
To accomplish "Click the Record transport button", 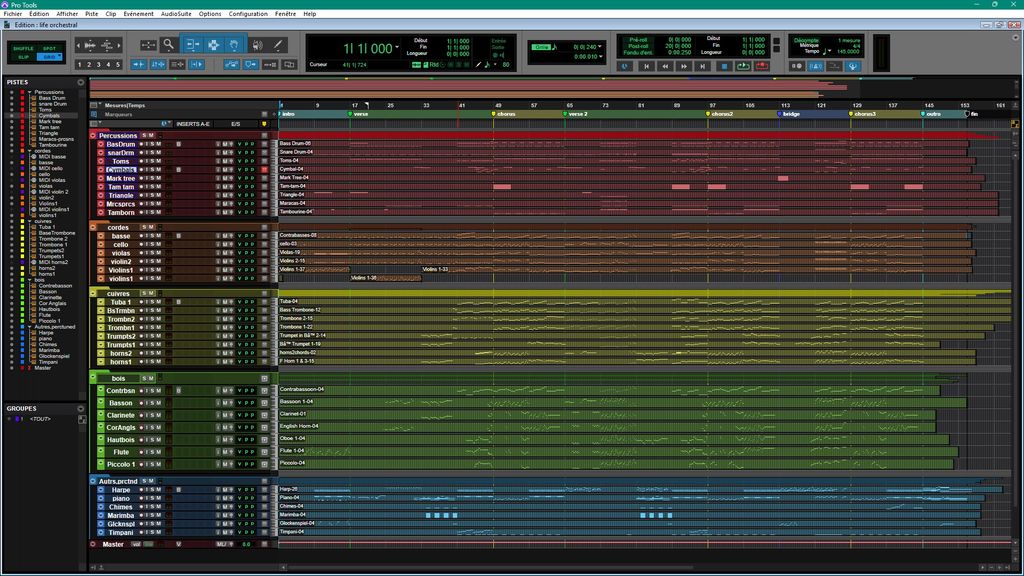I will (x=763, y=66).
